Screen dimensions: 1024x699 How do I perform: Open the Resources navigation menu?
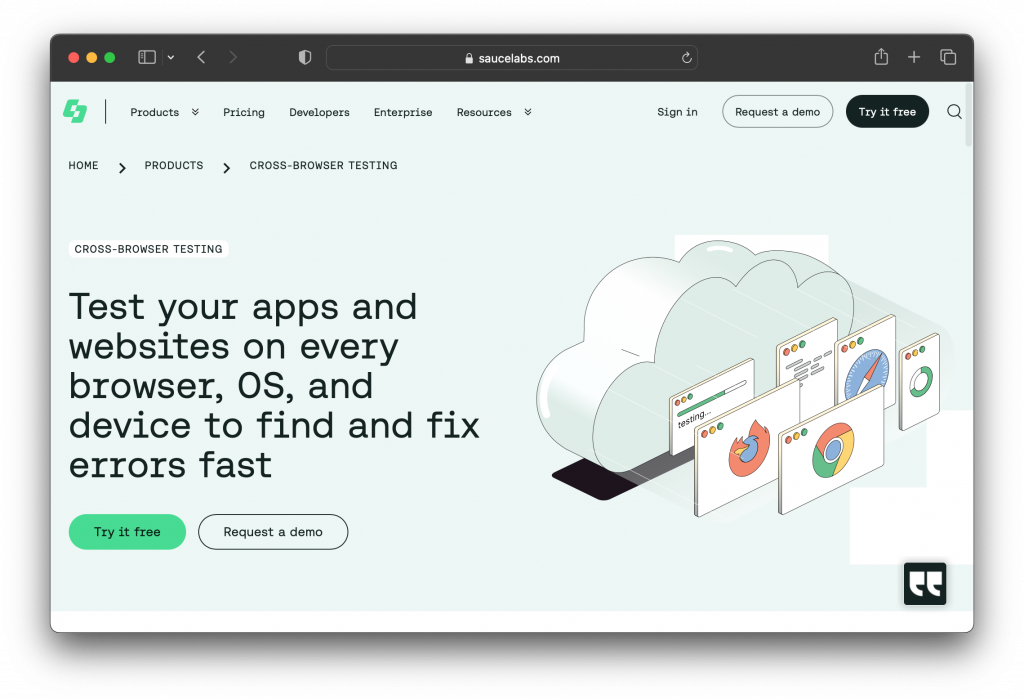tap(484, 112)
